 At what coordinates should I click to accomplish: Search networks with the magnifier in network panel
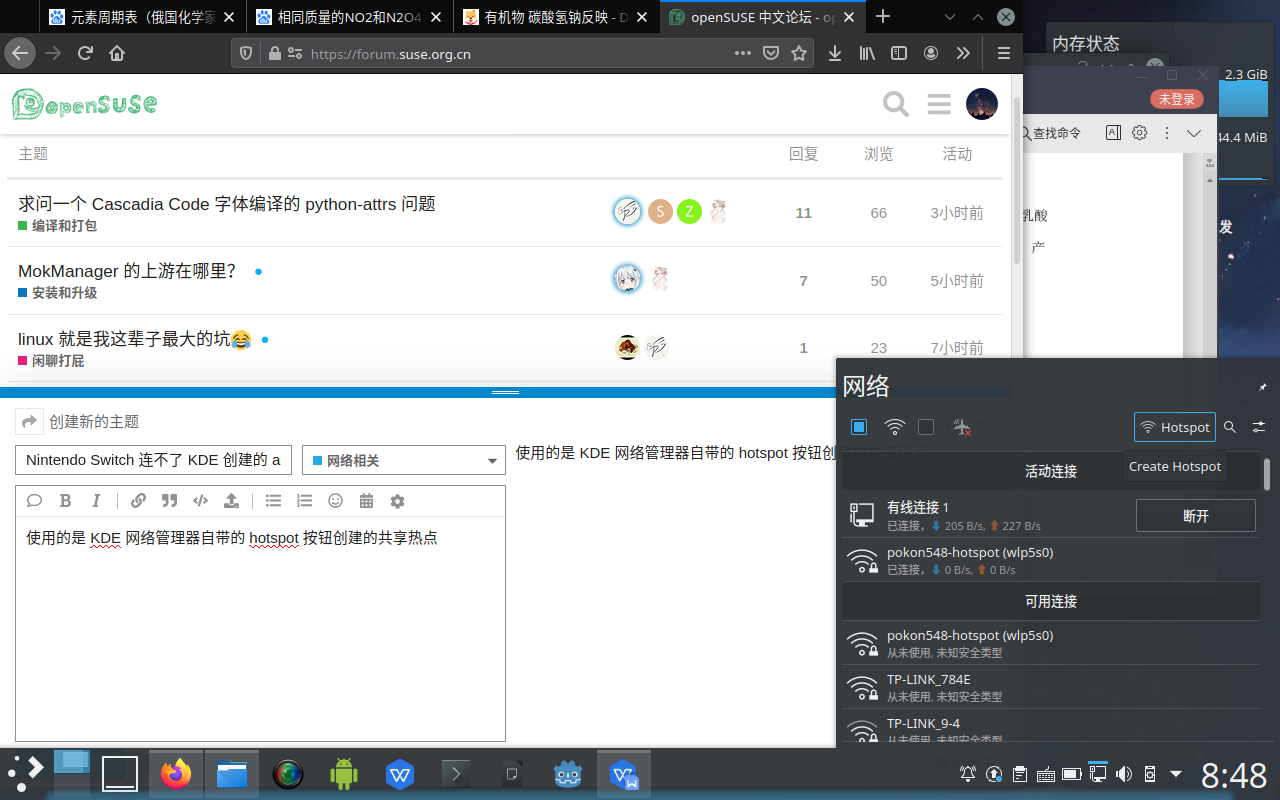[1230, 427]
